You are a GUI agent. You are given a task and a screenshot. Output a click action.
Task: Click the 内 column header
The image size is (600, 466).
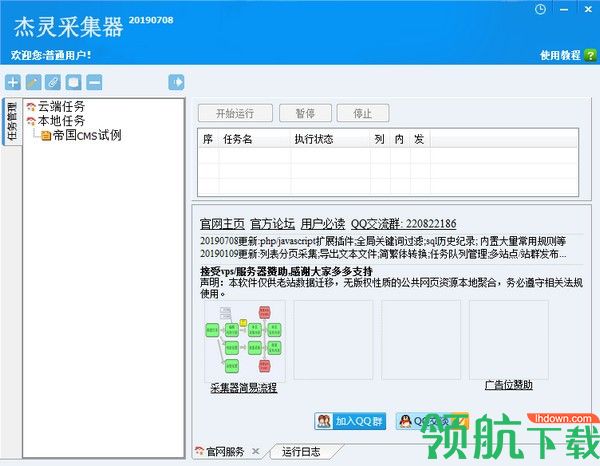click(x=399, y=139)
